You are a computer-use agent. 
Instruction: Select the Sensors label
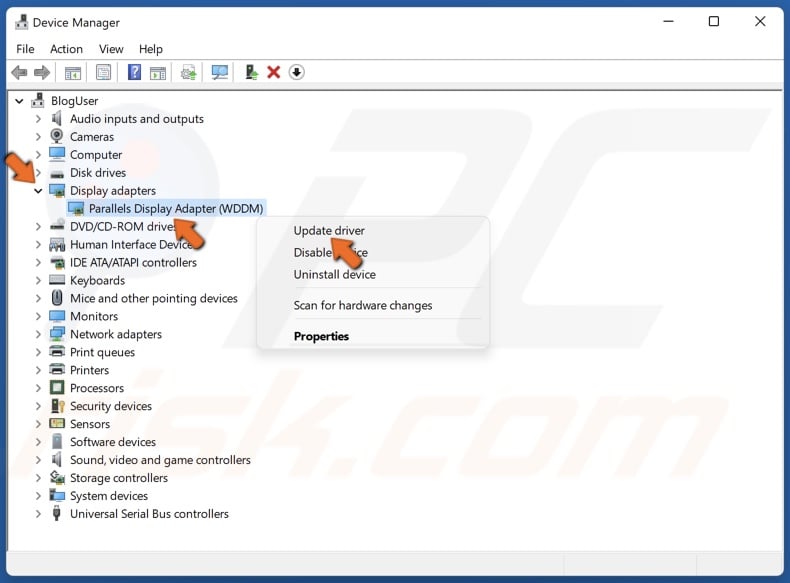90,424
